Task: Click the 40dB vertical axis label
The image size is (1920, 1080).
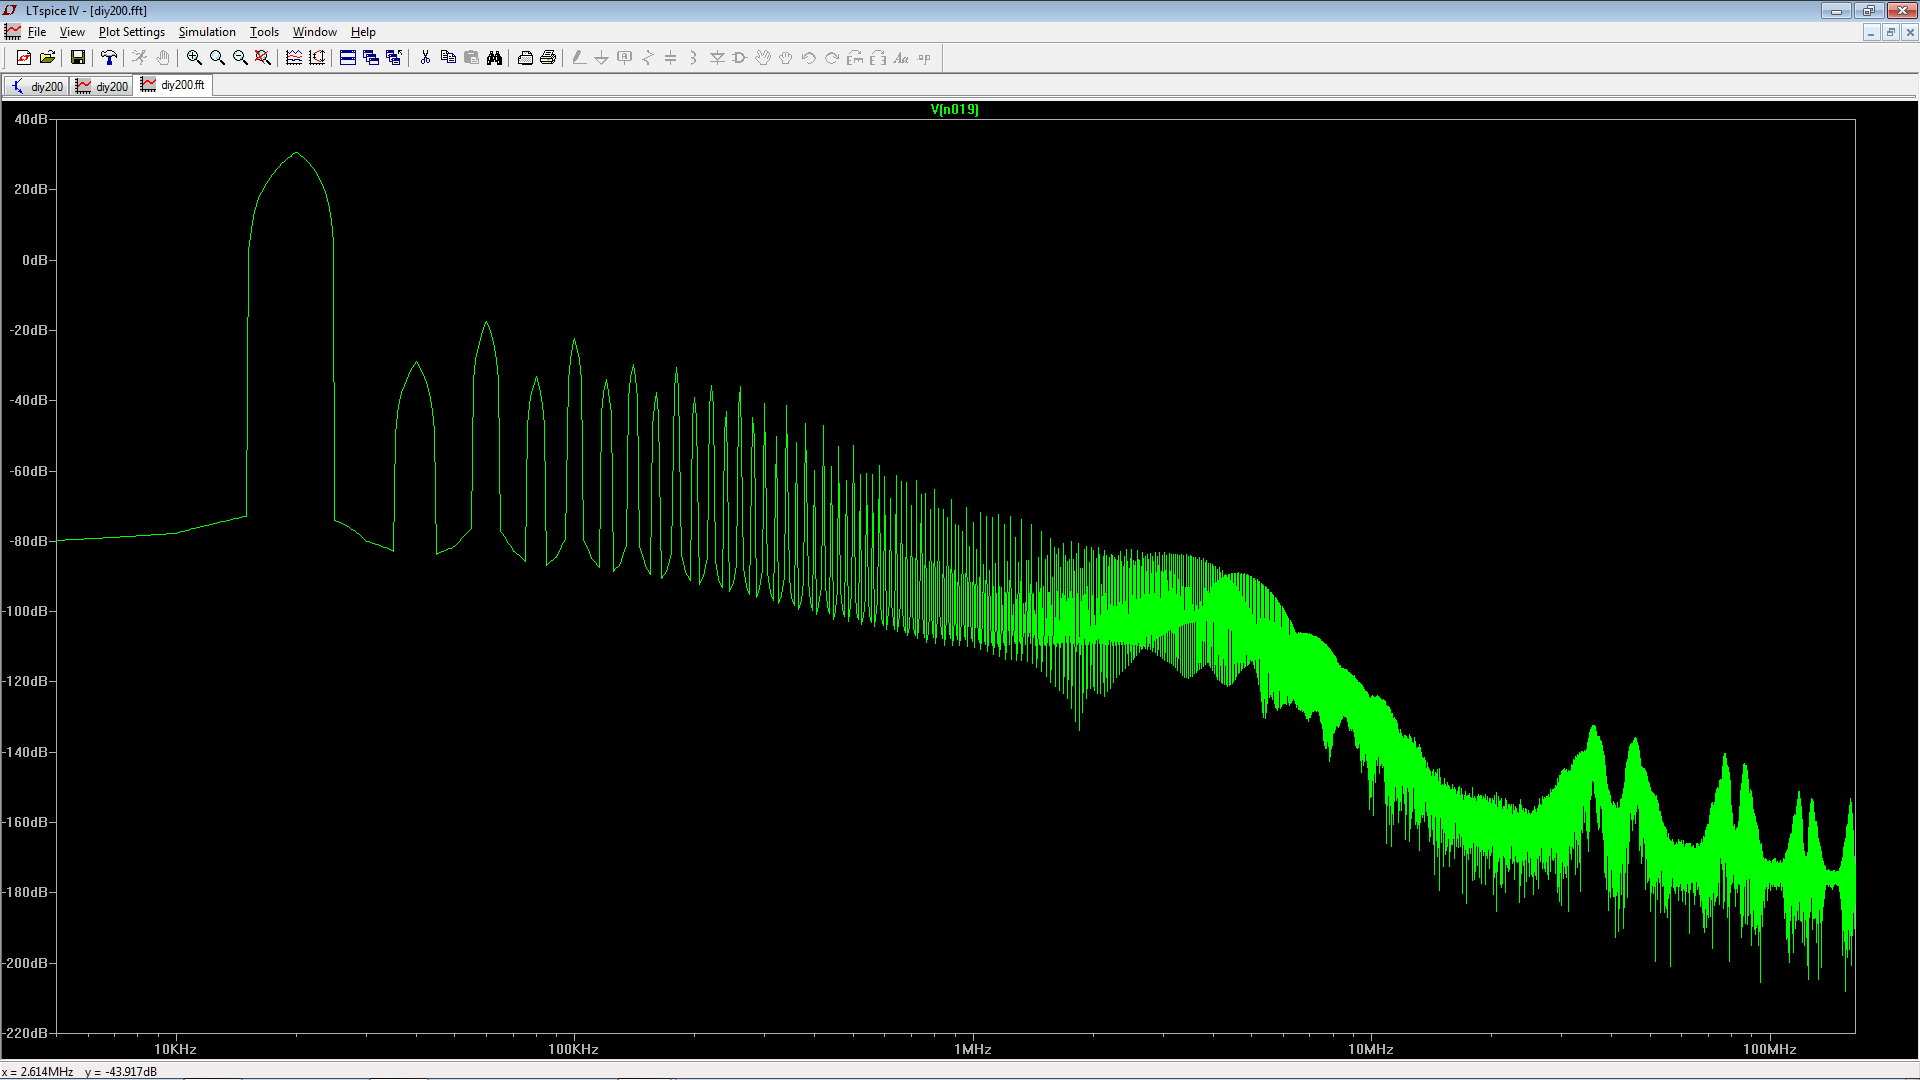Action: click(x=30, y=119)
